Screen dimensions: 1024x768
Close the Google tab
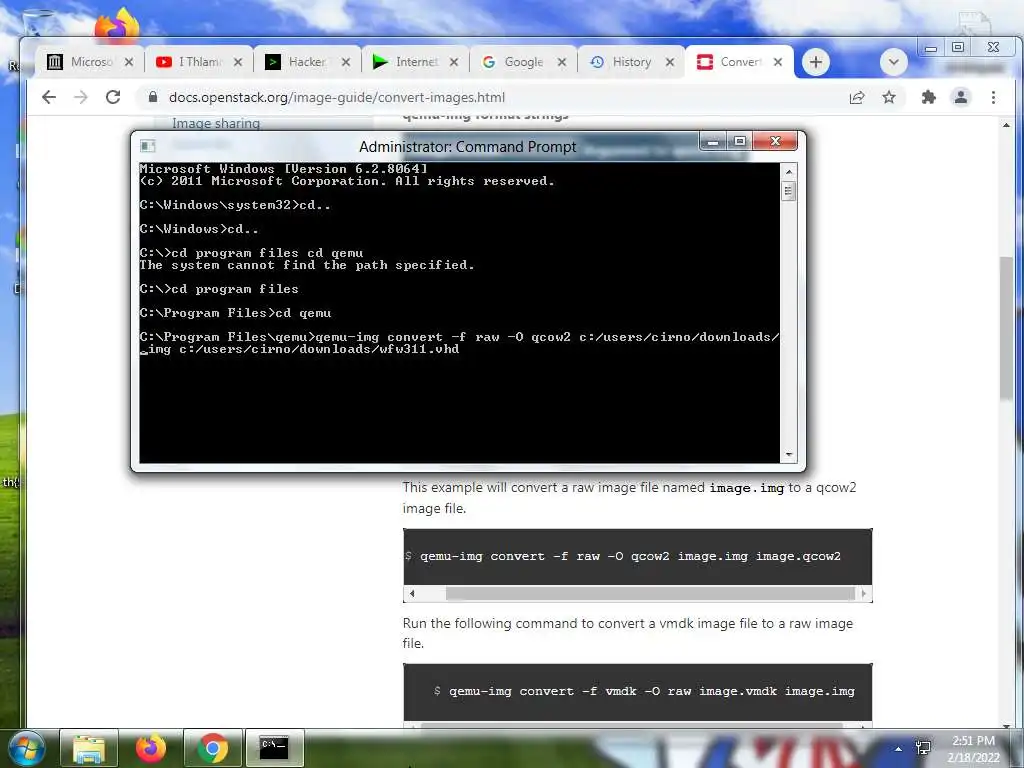click(x=562, y=62)
